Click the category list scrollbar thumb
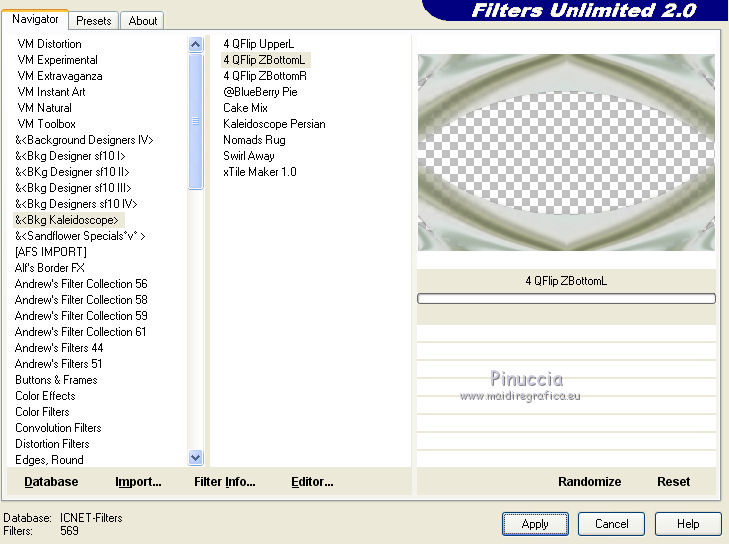729x544 pixels. click(x=196, y=122)
